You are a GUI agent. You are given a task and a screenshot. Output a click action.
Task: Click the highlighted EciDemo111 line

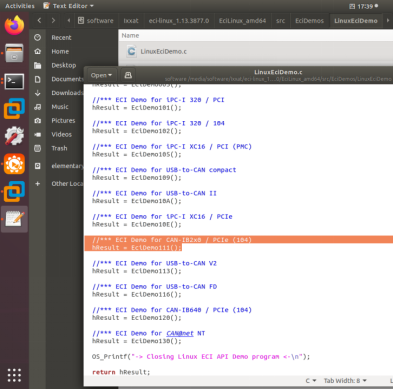click(137, 248)
